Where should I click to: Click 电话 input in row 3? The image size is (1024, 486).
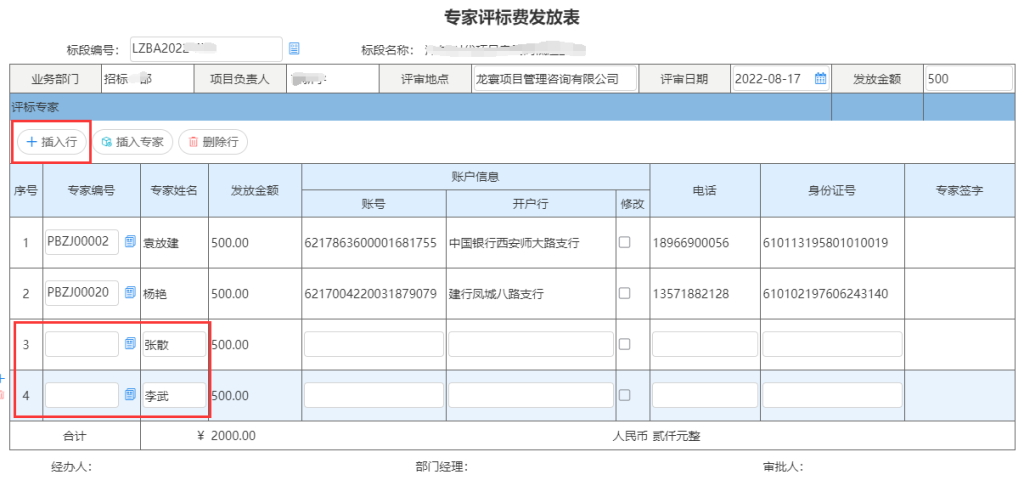(x=705, y=344)
